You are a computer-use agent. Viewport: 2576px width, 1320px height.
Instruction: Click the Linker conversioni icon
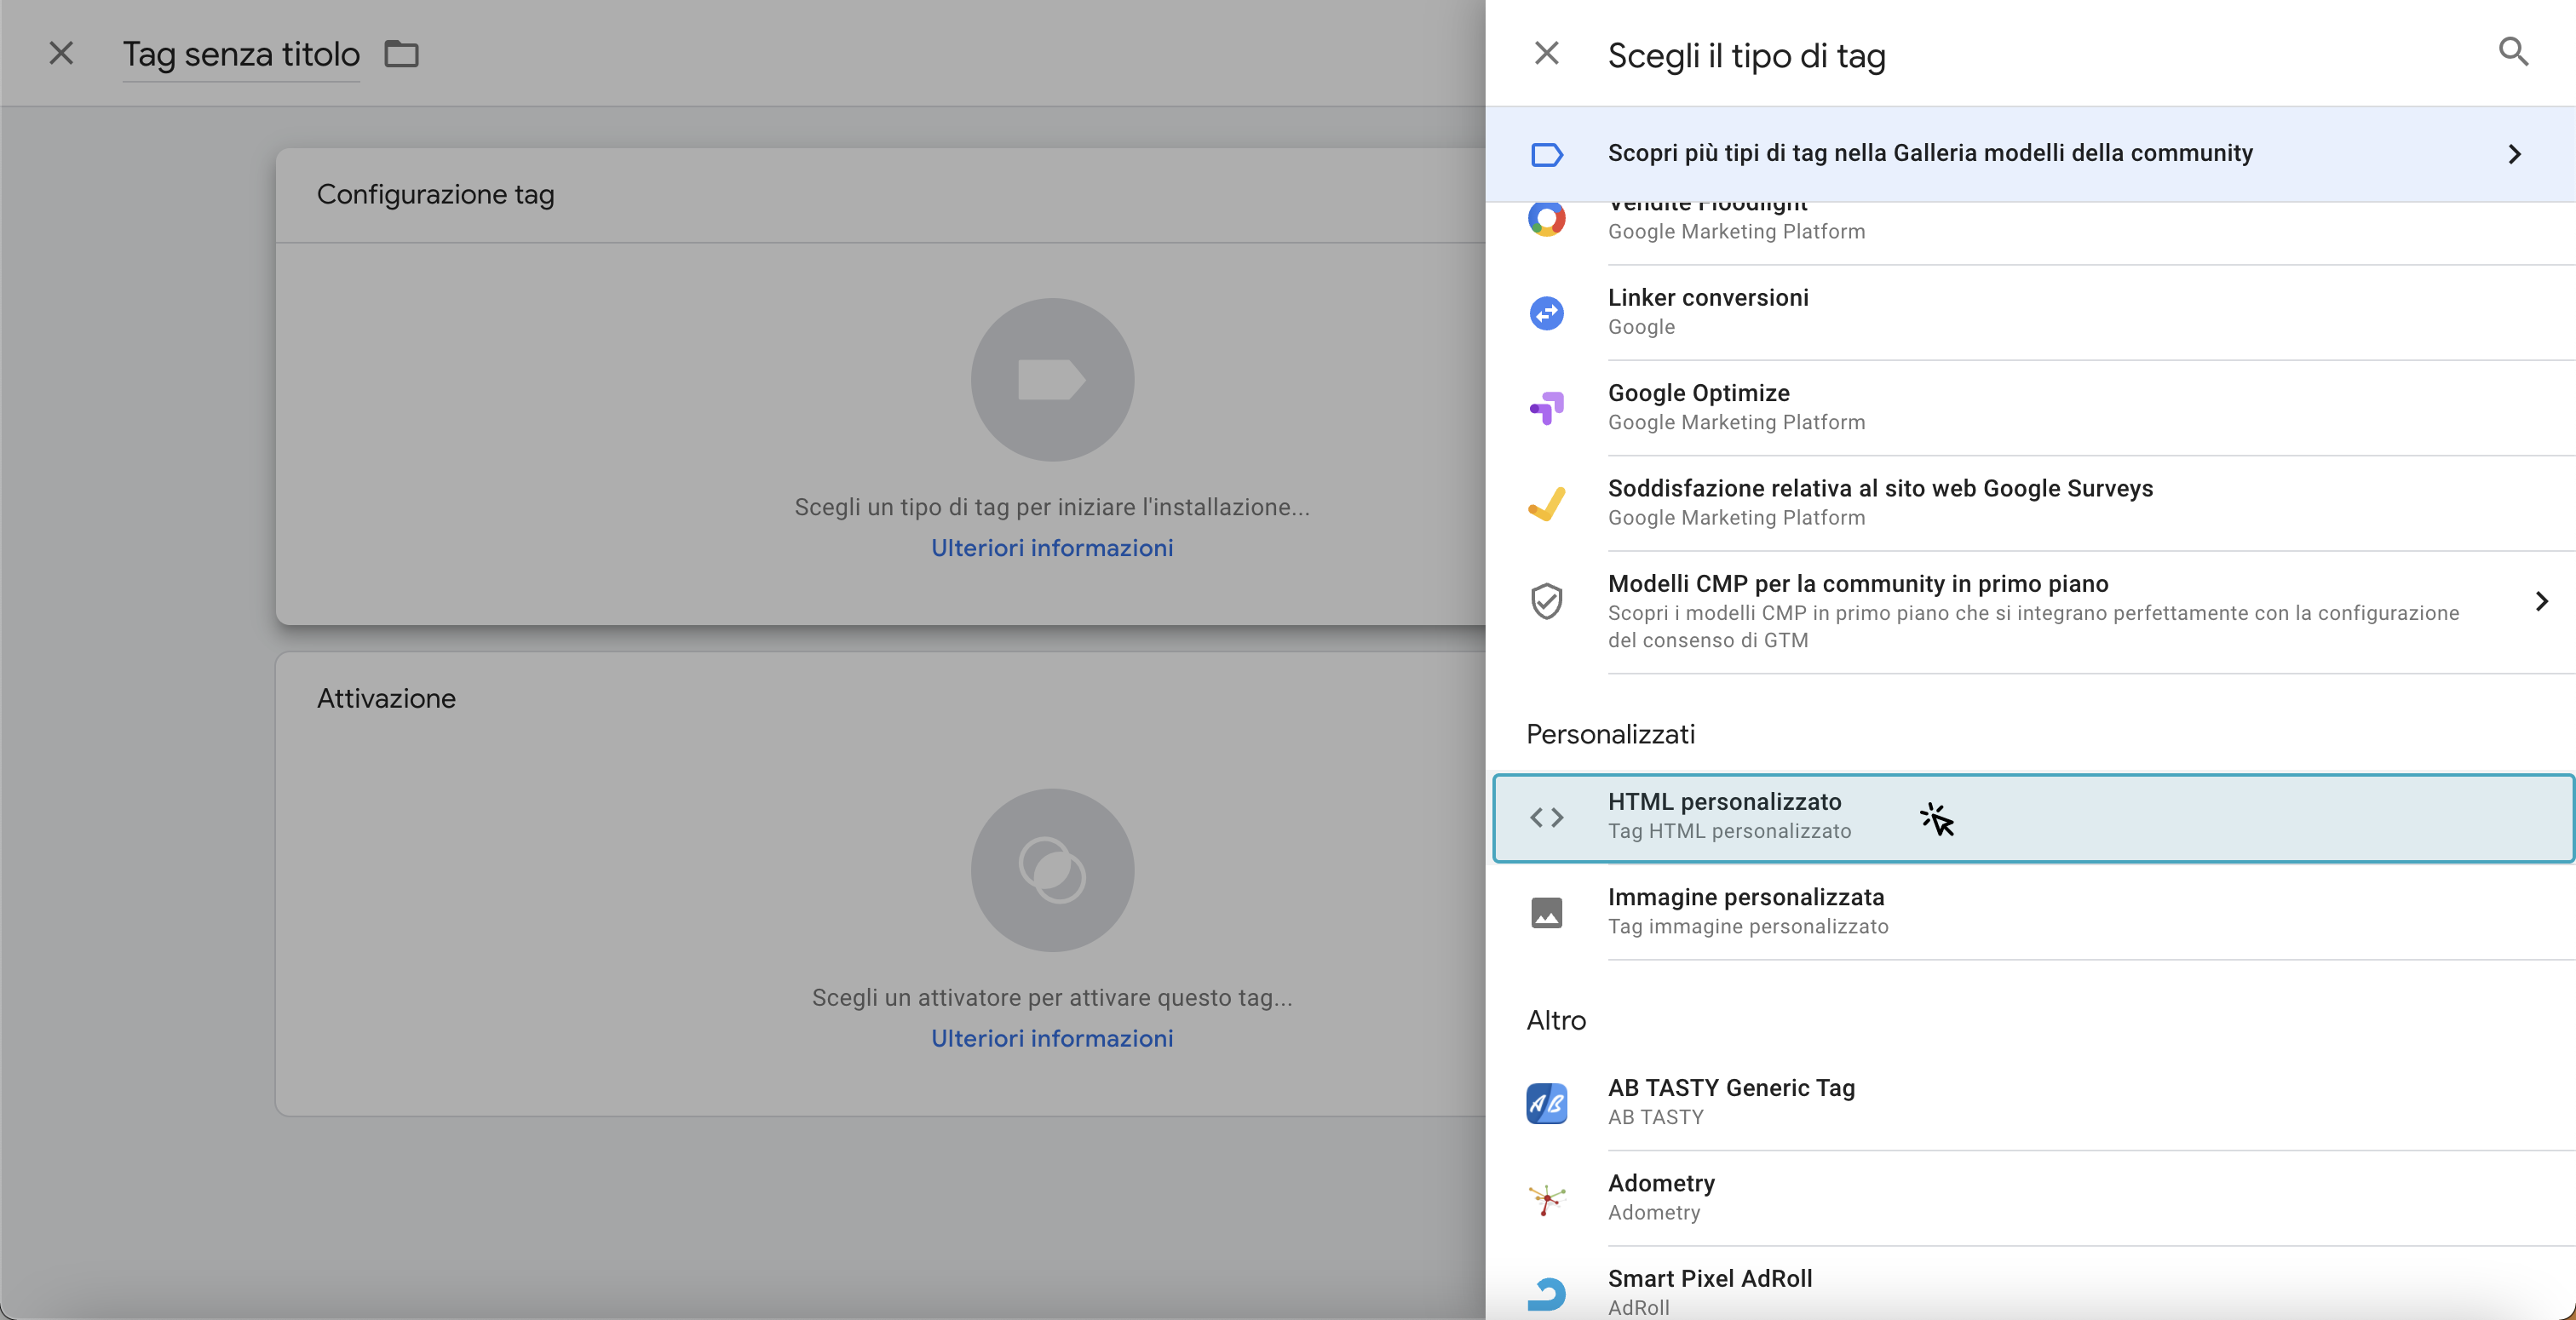pos(1546,313)
